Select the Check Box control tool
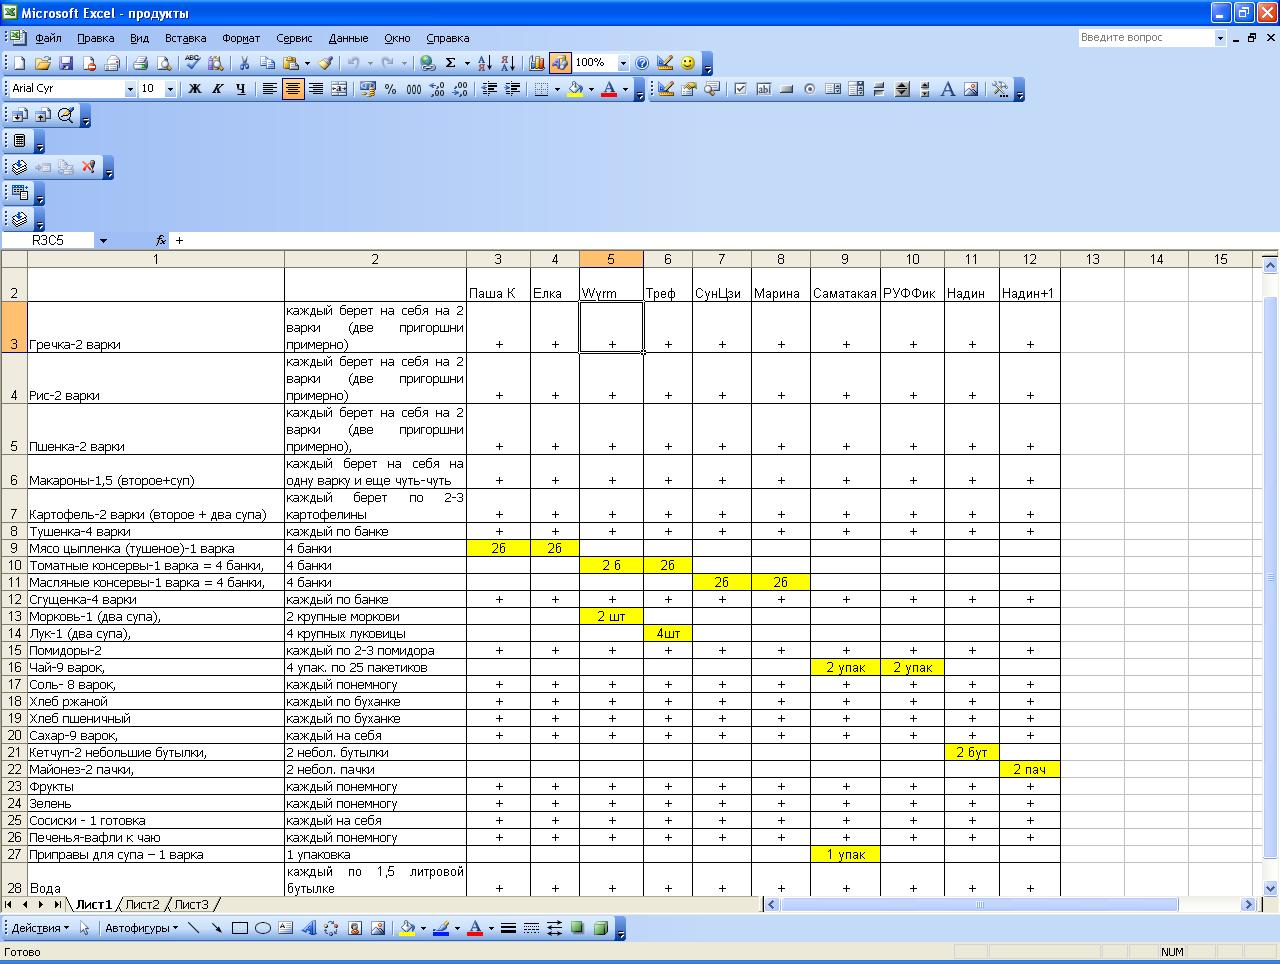Screen dimensions: 1280x964 [x=740, y=89]
